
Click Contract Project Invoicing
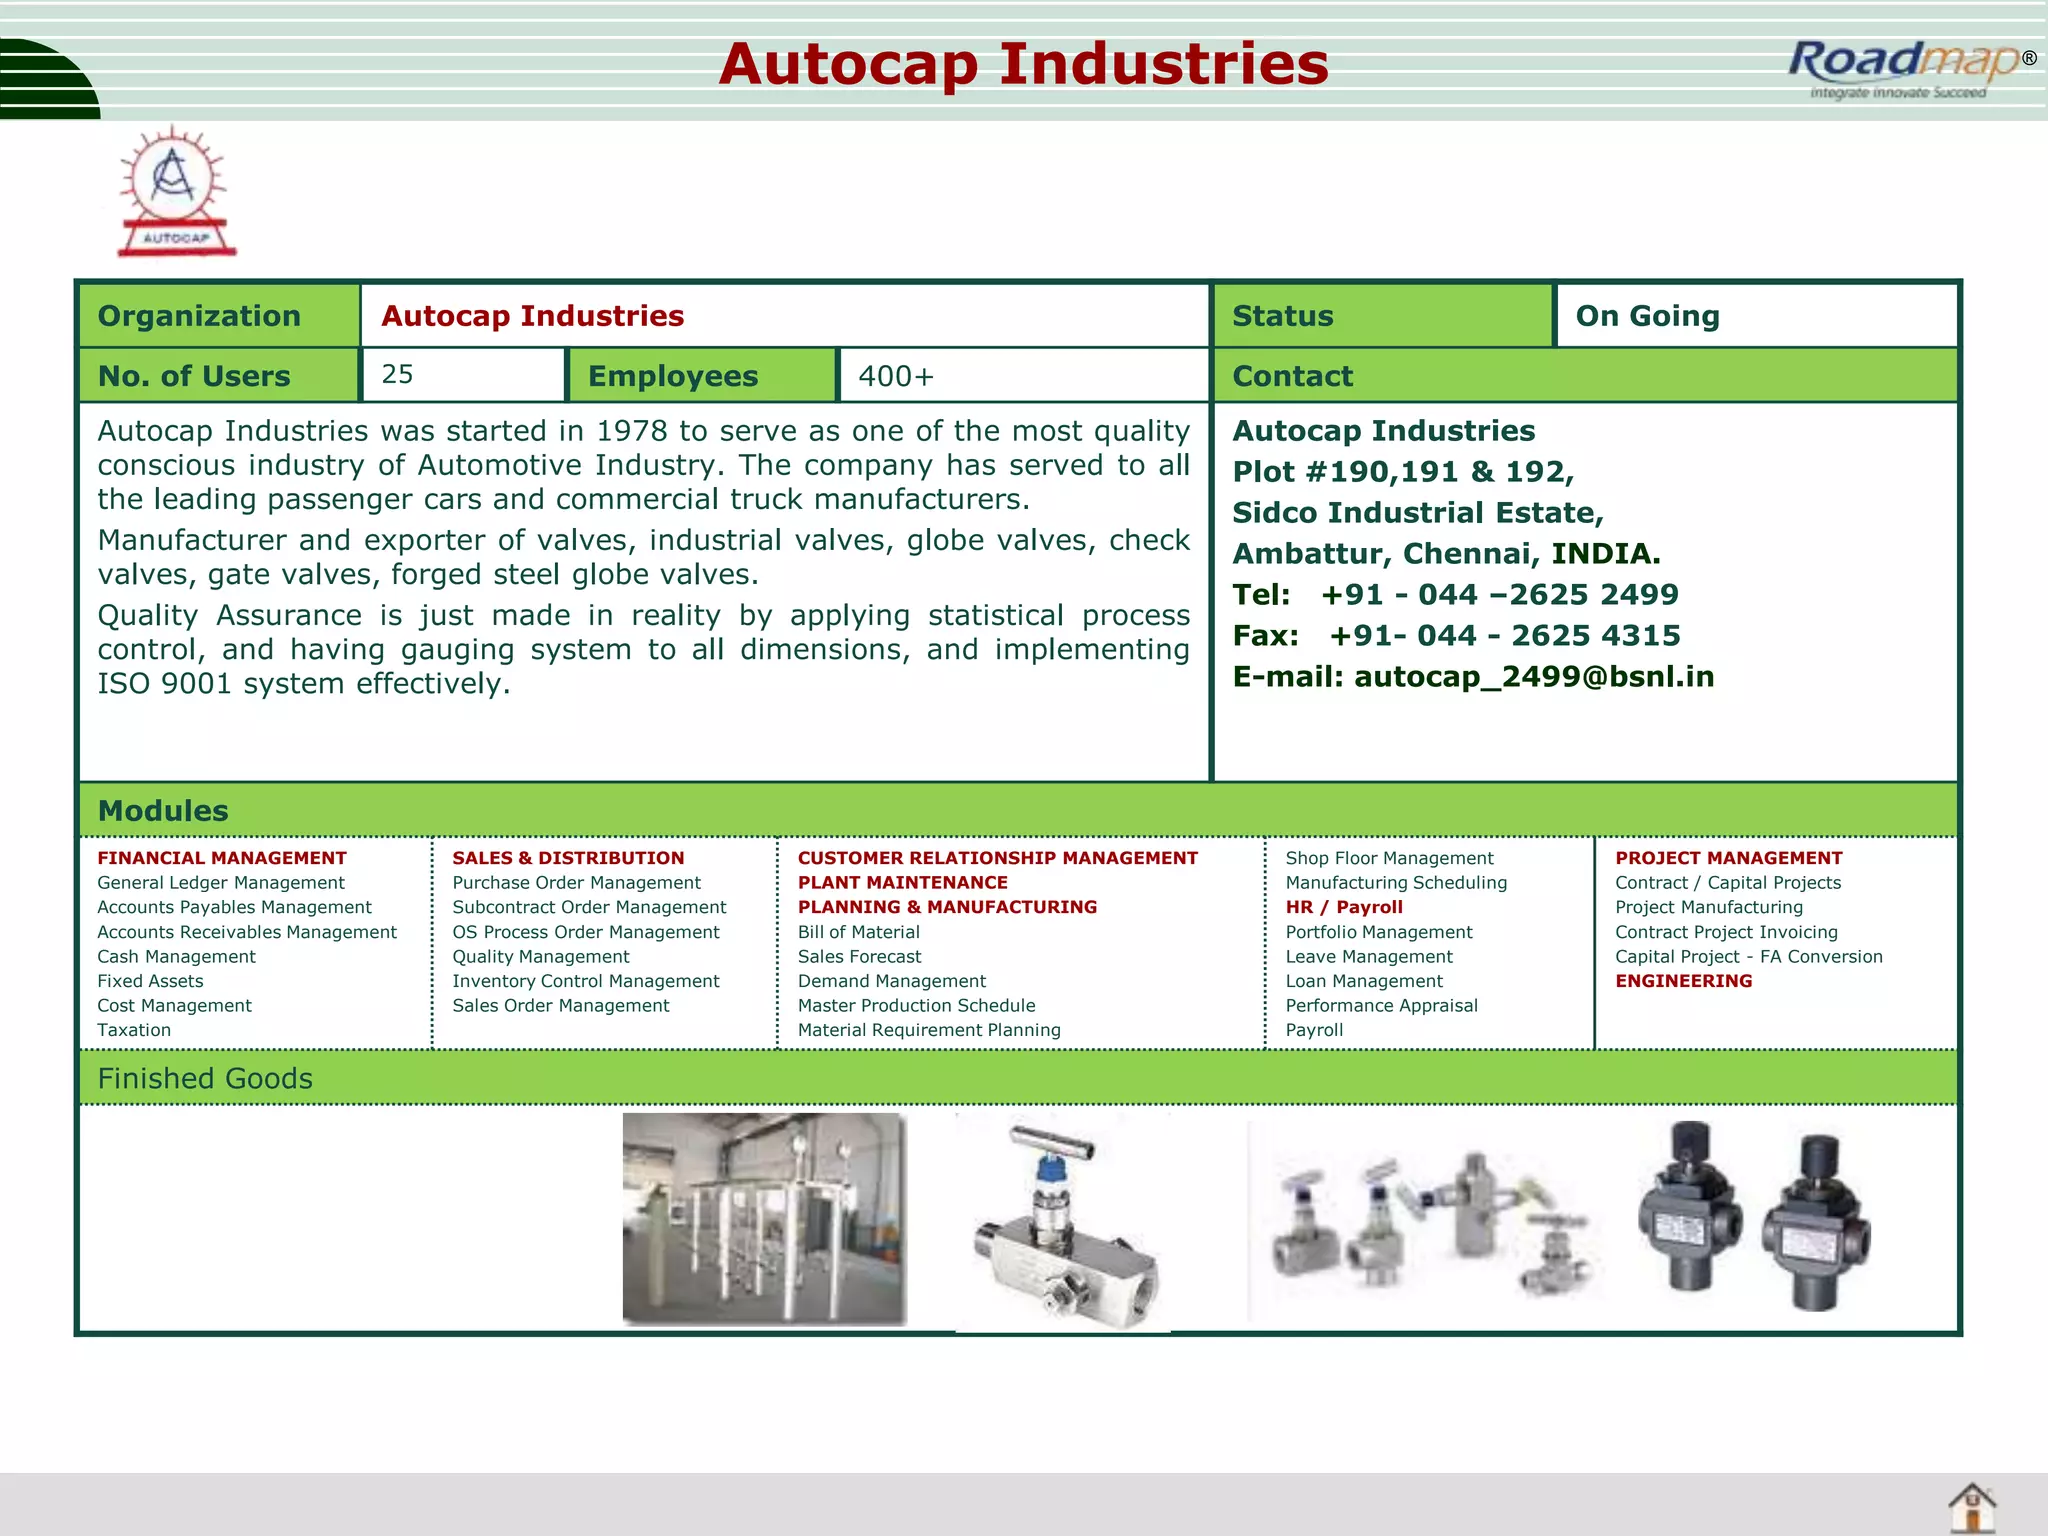pyautogui.click(x=1726, y=932)
